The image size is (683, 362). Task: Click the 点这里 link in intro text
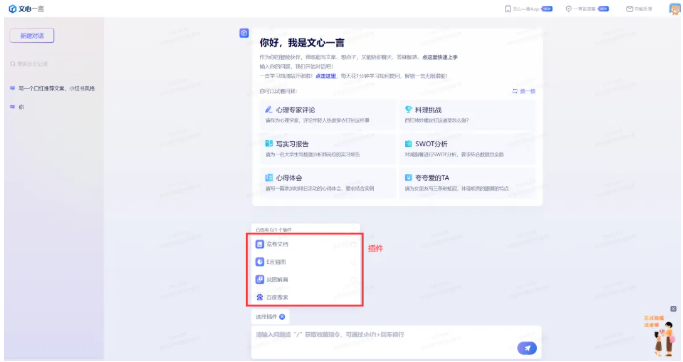326,76
